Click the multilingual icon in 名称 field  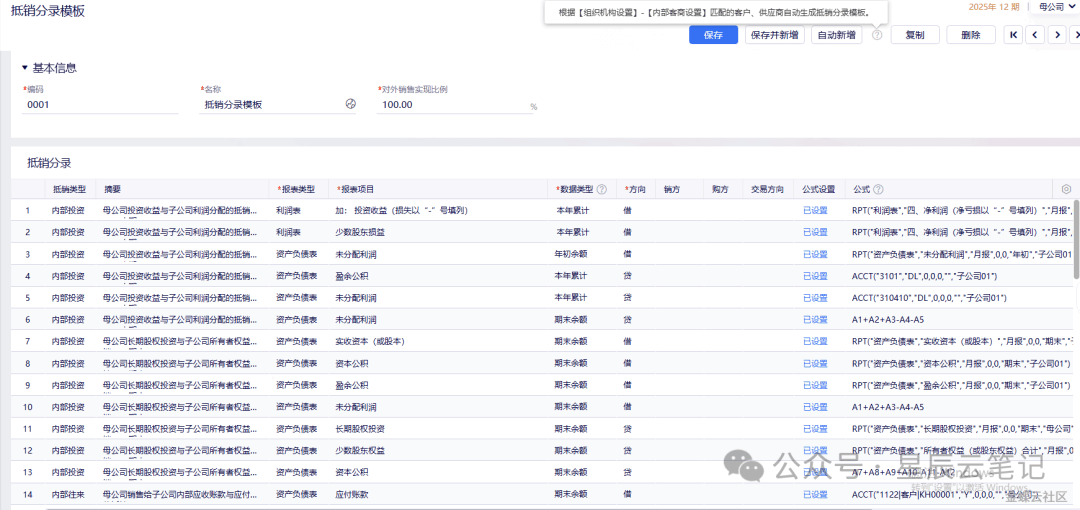[350, 105]
